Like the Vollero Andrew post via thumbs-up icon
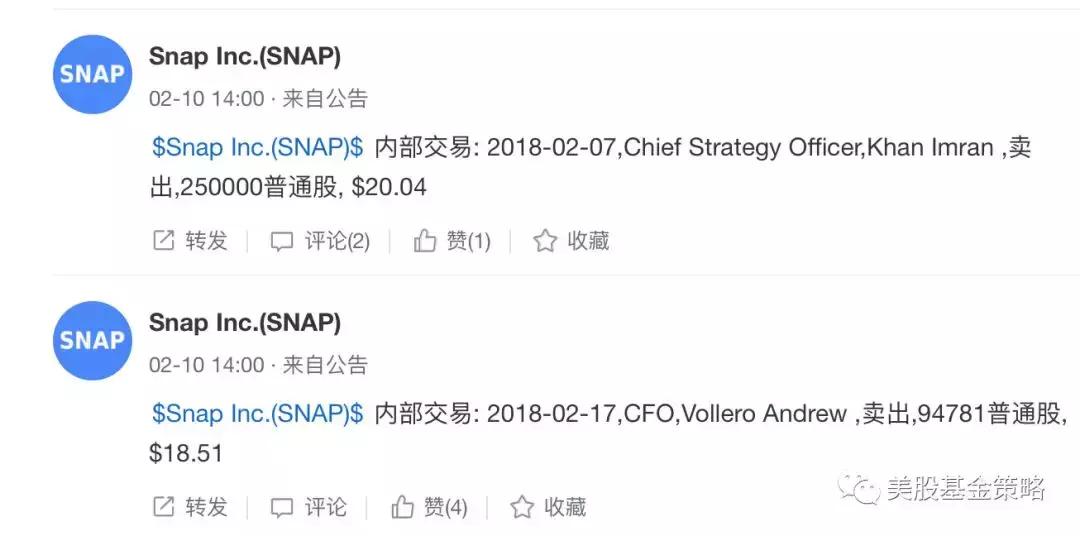This screenshot has width=1080, height=536. [x=402, y=507]
